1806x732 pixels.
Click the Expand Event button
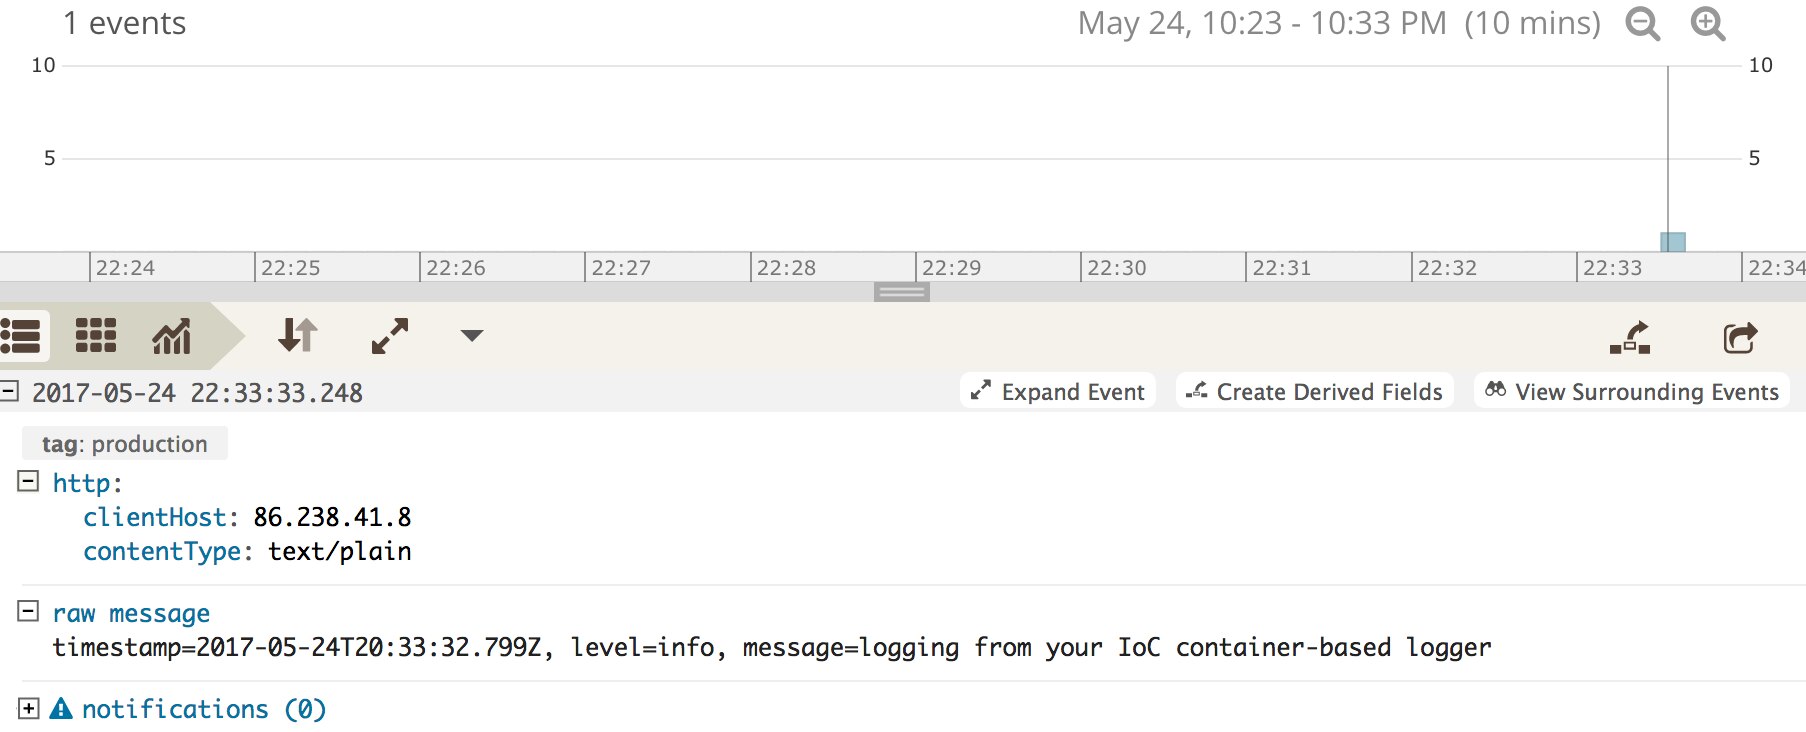click(1057, 391)
